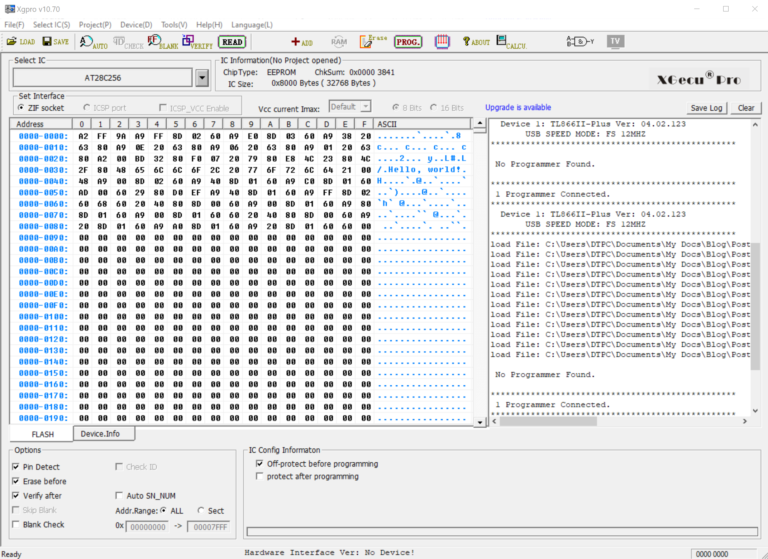Image resolution: width=768 pixels, height=559 pixels.
Task: Click the hex address row 0000-0030
Action: click(242, 170)
